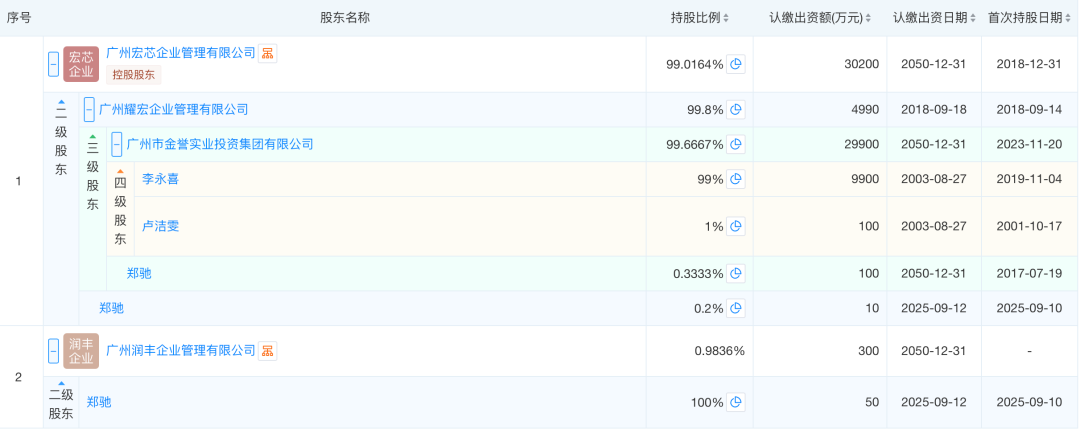The height and width of the screenshot is (433, 1080).
Task: Open pie chart for 99.0164% shareholding
Action: (736, 64)
